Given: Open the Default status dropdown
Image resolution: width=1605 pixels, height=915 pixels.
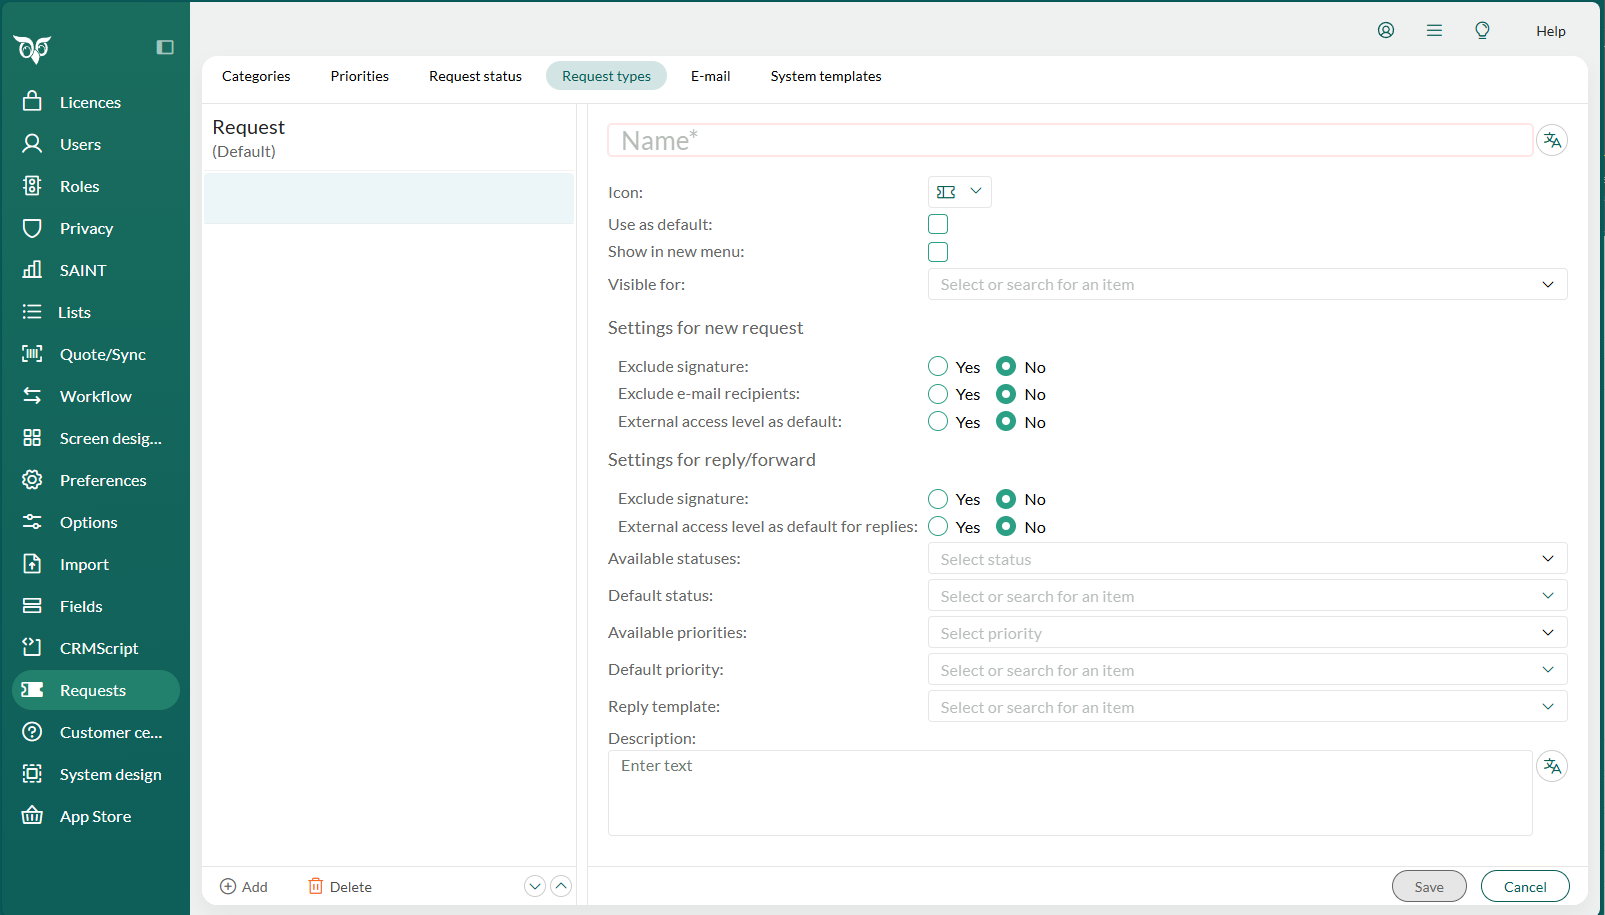Looking at the screenshot, I should pyautogui.click(x=1247, y=596).
